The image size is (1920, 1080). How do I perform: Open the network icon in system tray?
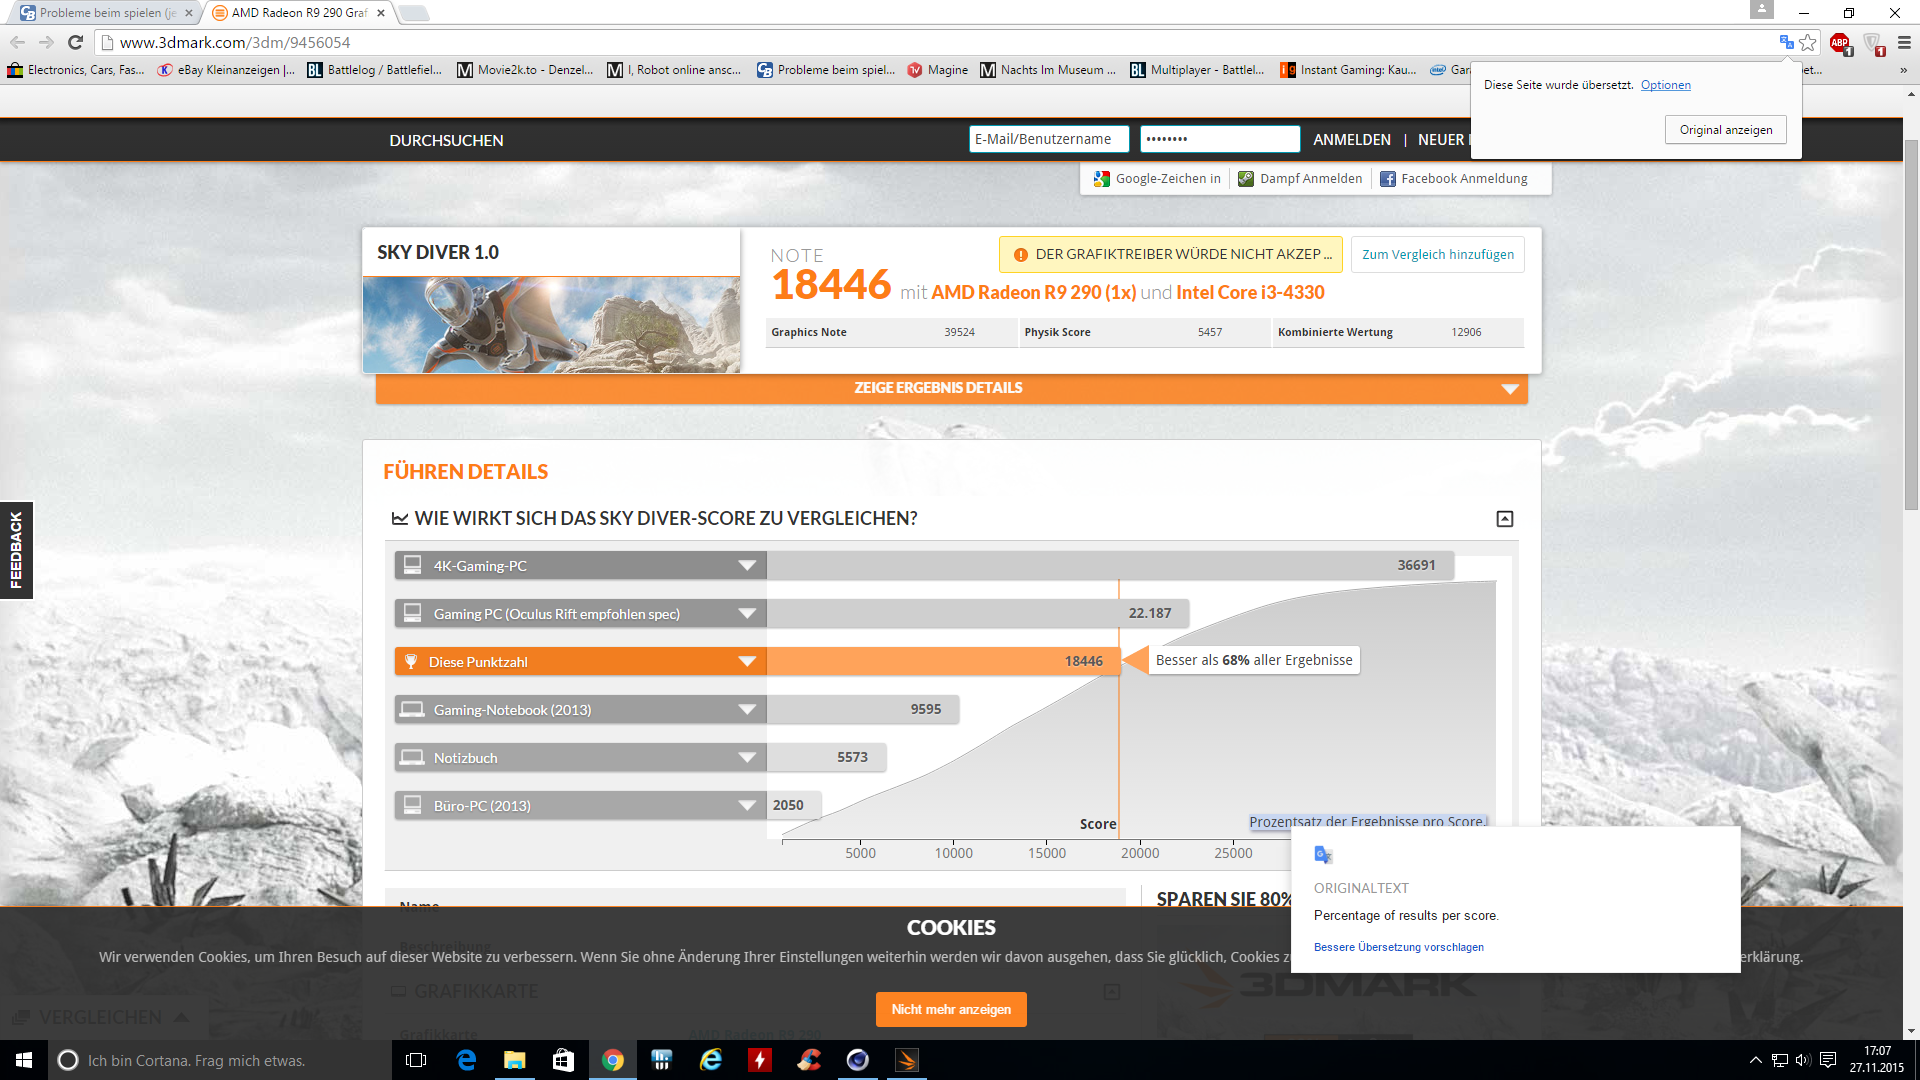(1779, 1060)
